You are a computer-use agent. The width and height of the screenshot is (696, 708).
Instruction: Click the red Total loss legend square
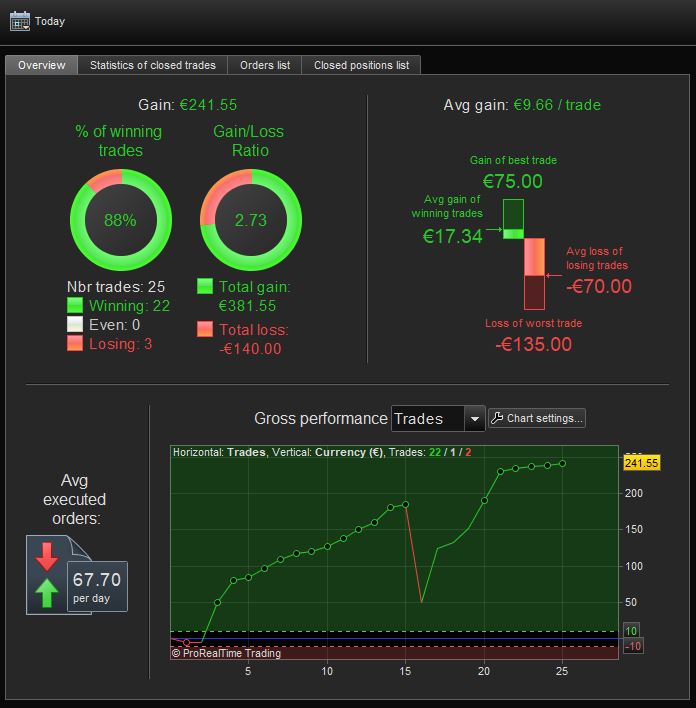tap(205, 329)
